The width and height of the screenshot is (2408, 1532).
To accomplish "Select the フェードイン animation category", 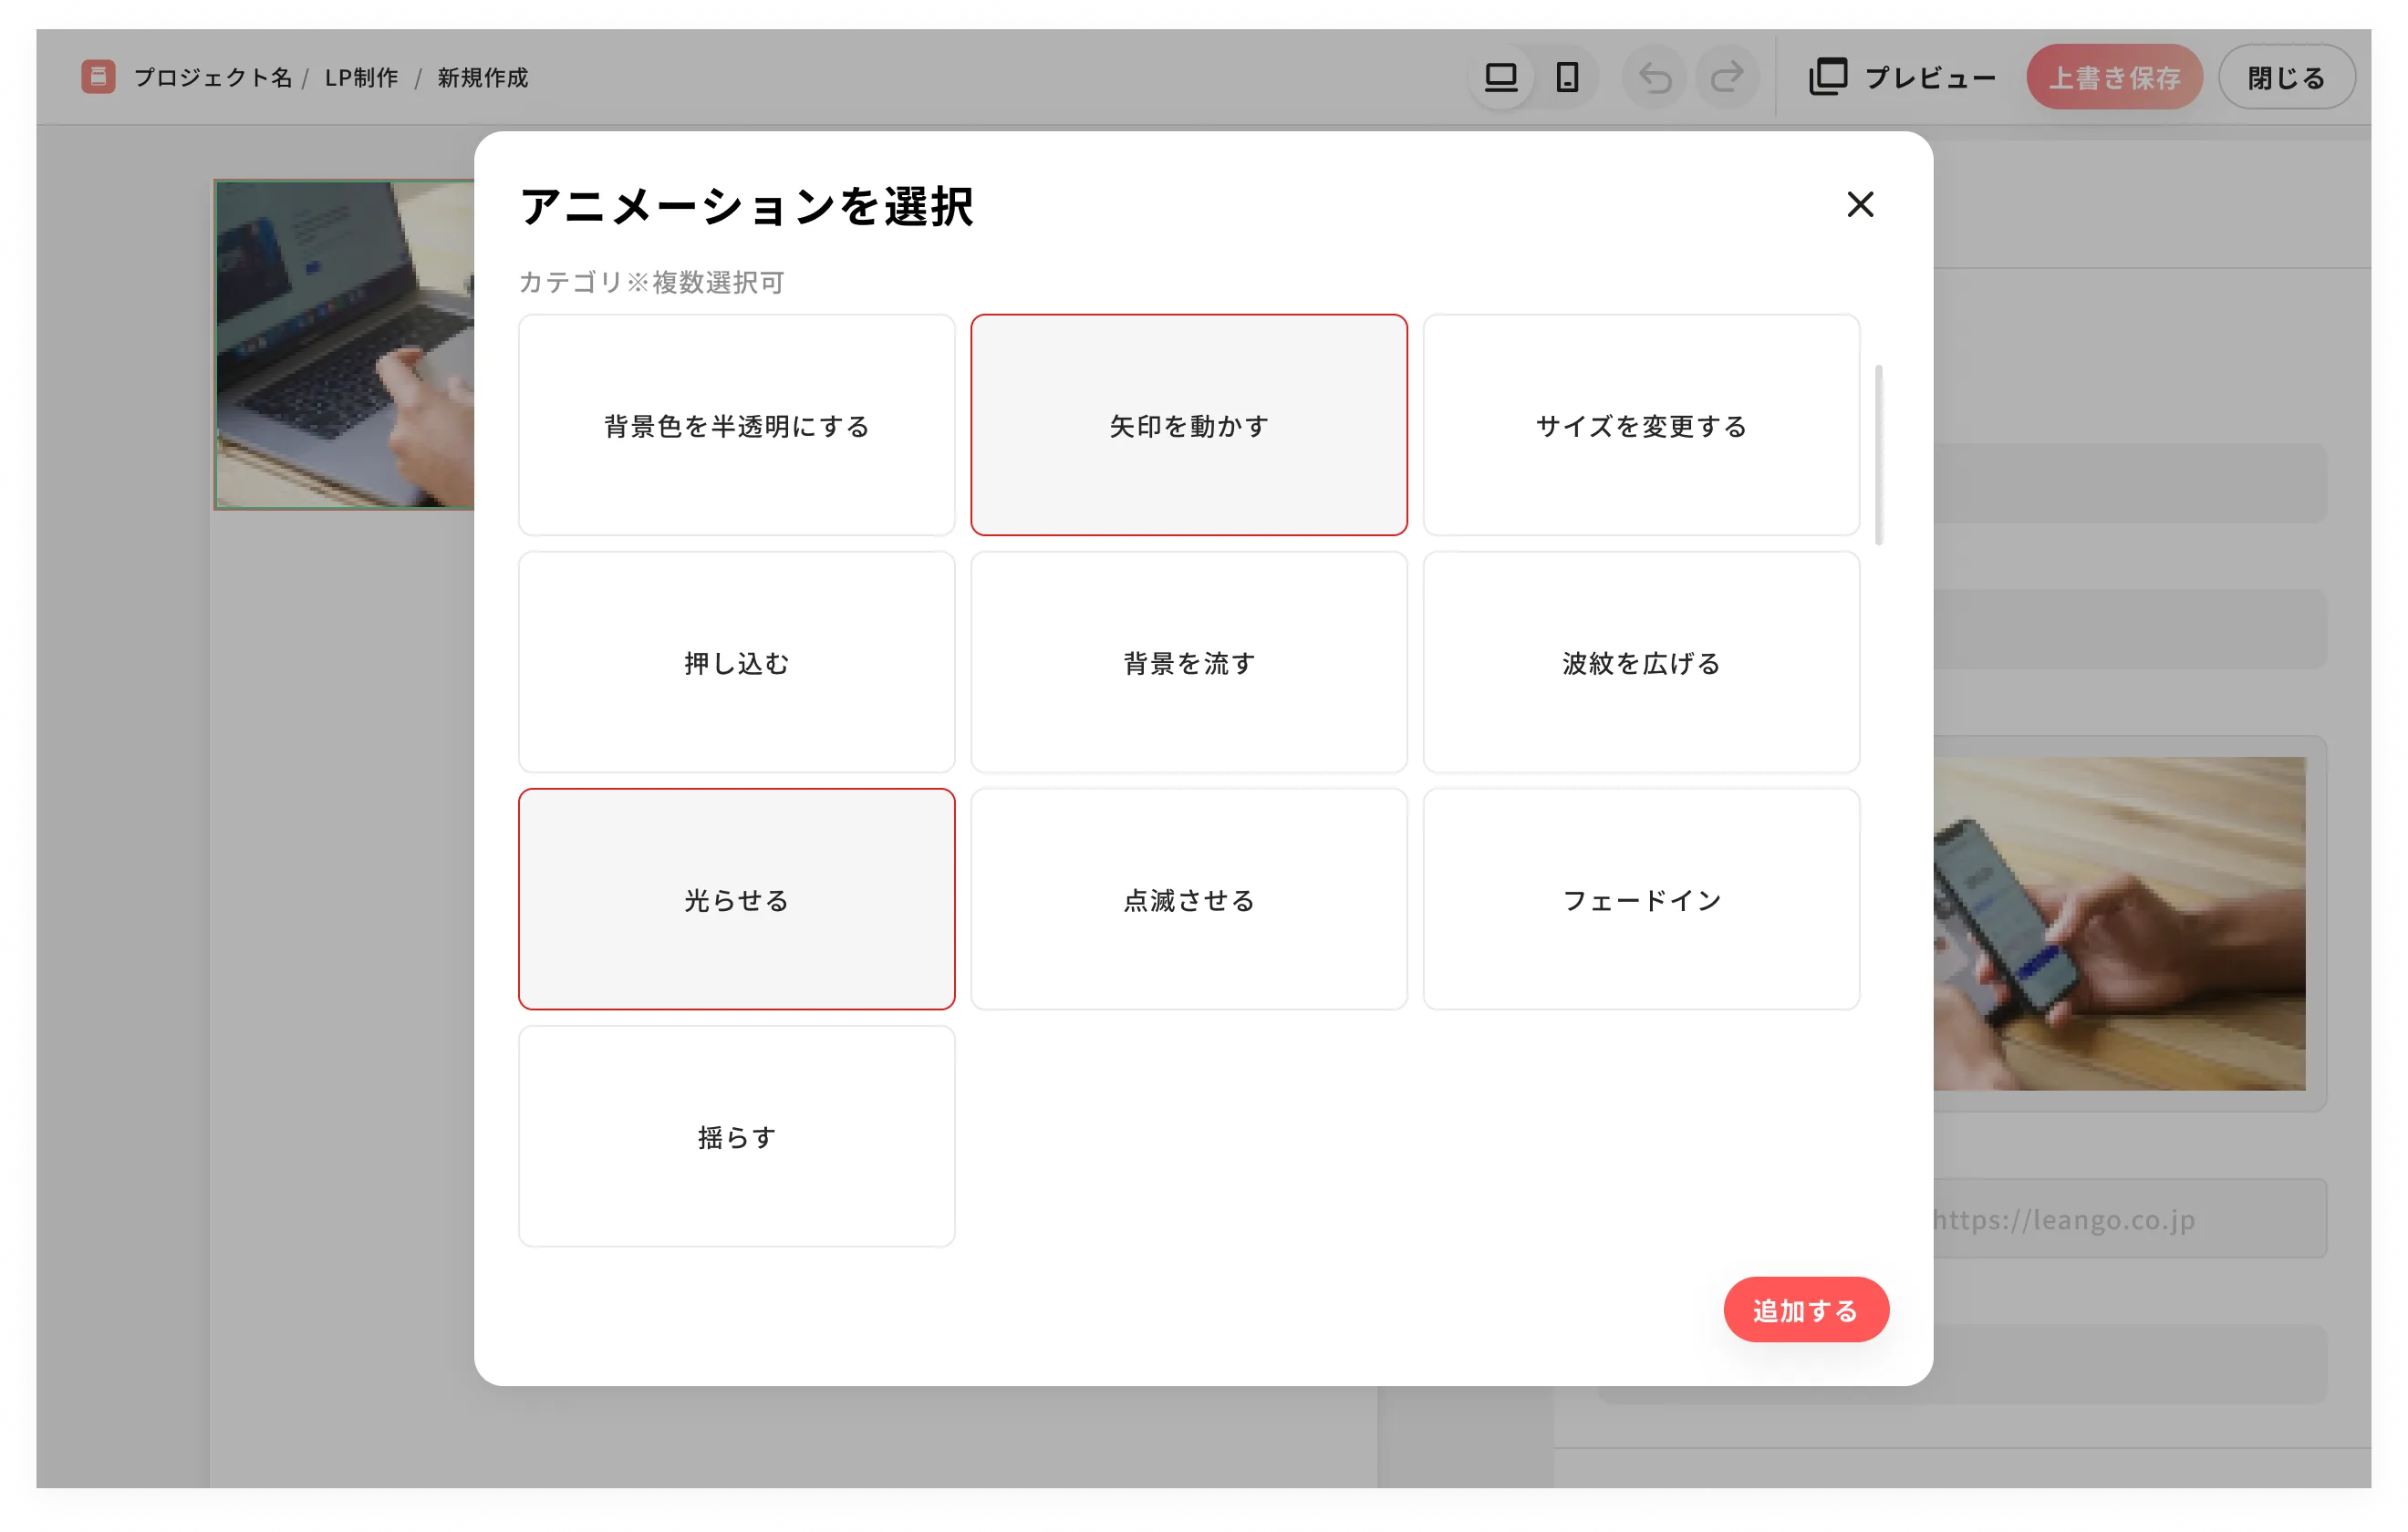I will pyautogui.click(x=1640, y=900).
